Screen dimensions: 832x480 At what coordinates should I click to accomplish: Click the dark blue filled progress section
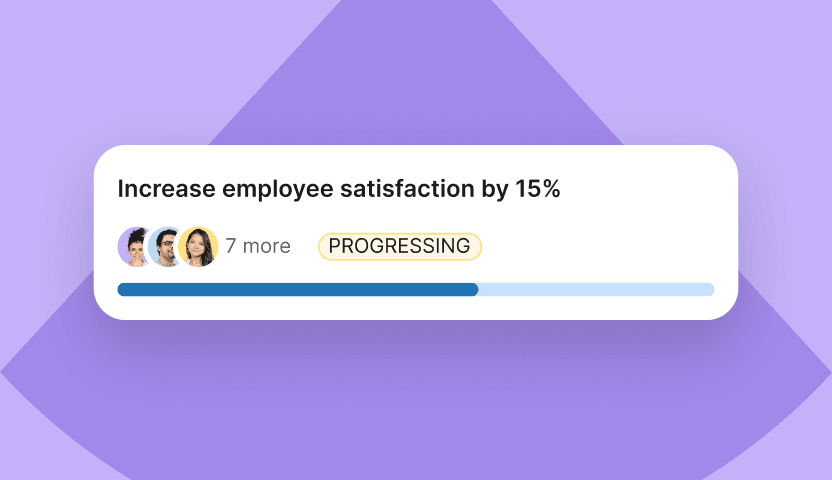click(x=297, y=290)
